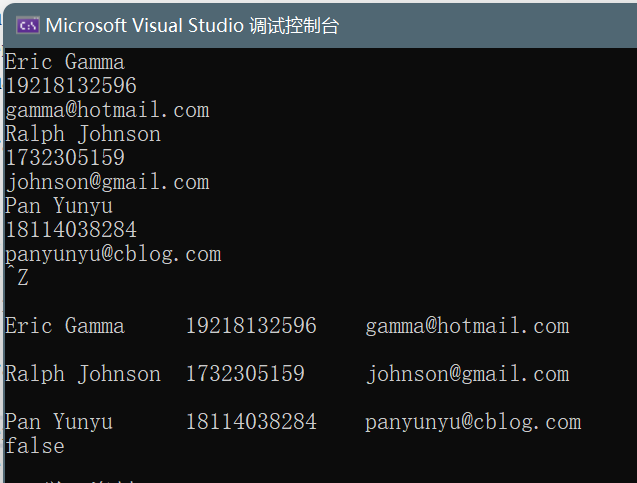Click the standalone input line 'Pan Yunyu'
Screen dimensions: 637x483
pos(59,206)
